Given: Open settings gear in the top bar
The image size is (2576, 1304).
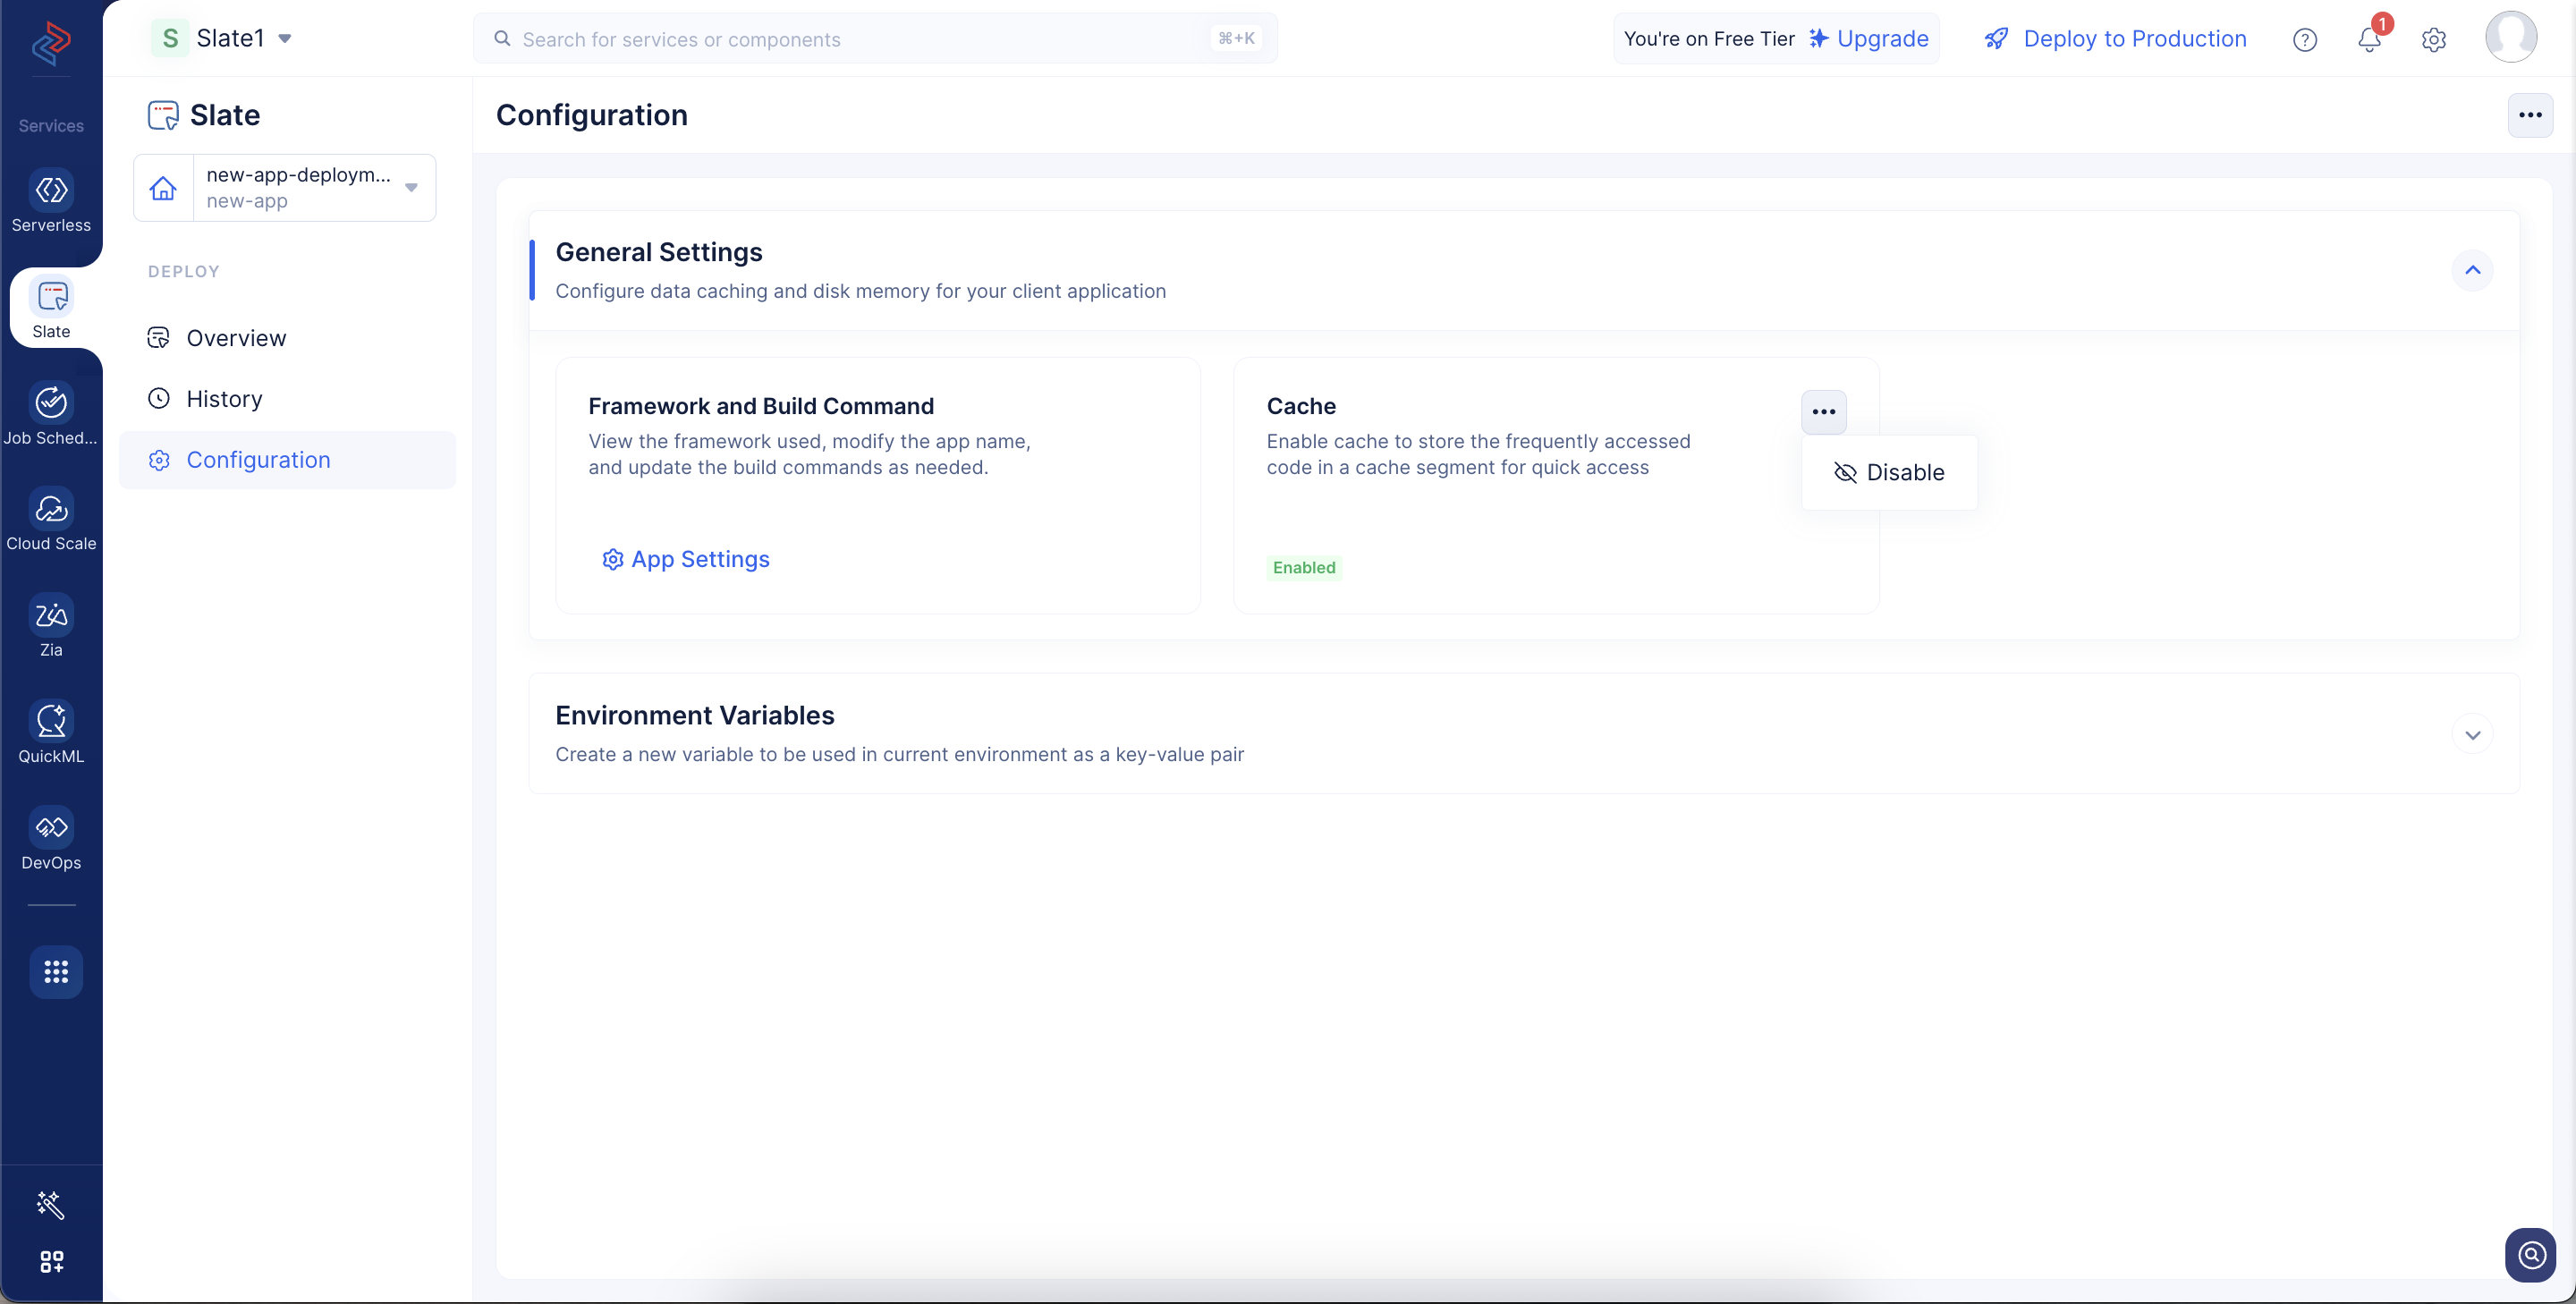Looking at the screenshot, I should [2433, 40].
